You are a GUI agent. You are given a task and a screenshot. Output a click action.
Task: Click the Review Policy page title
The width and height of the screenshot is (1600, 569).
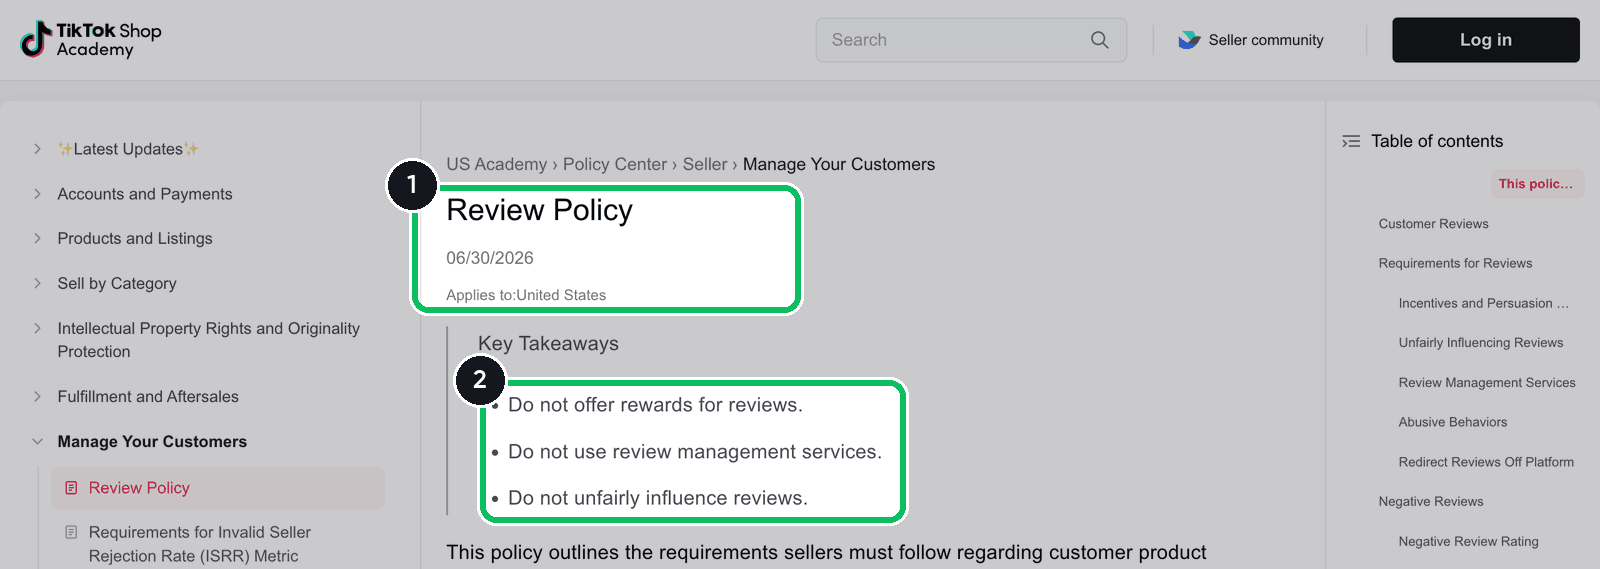pos(540,210)
